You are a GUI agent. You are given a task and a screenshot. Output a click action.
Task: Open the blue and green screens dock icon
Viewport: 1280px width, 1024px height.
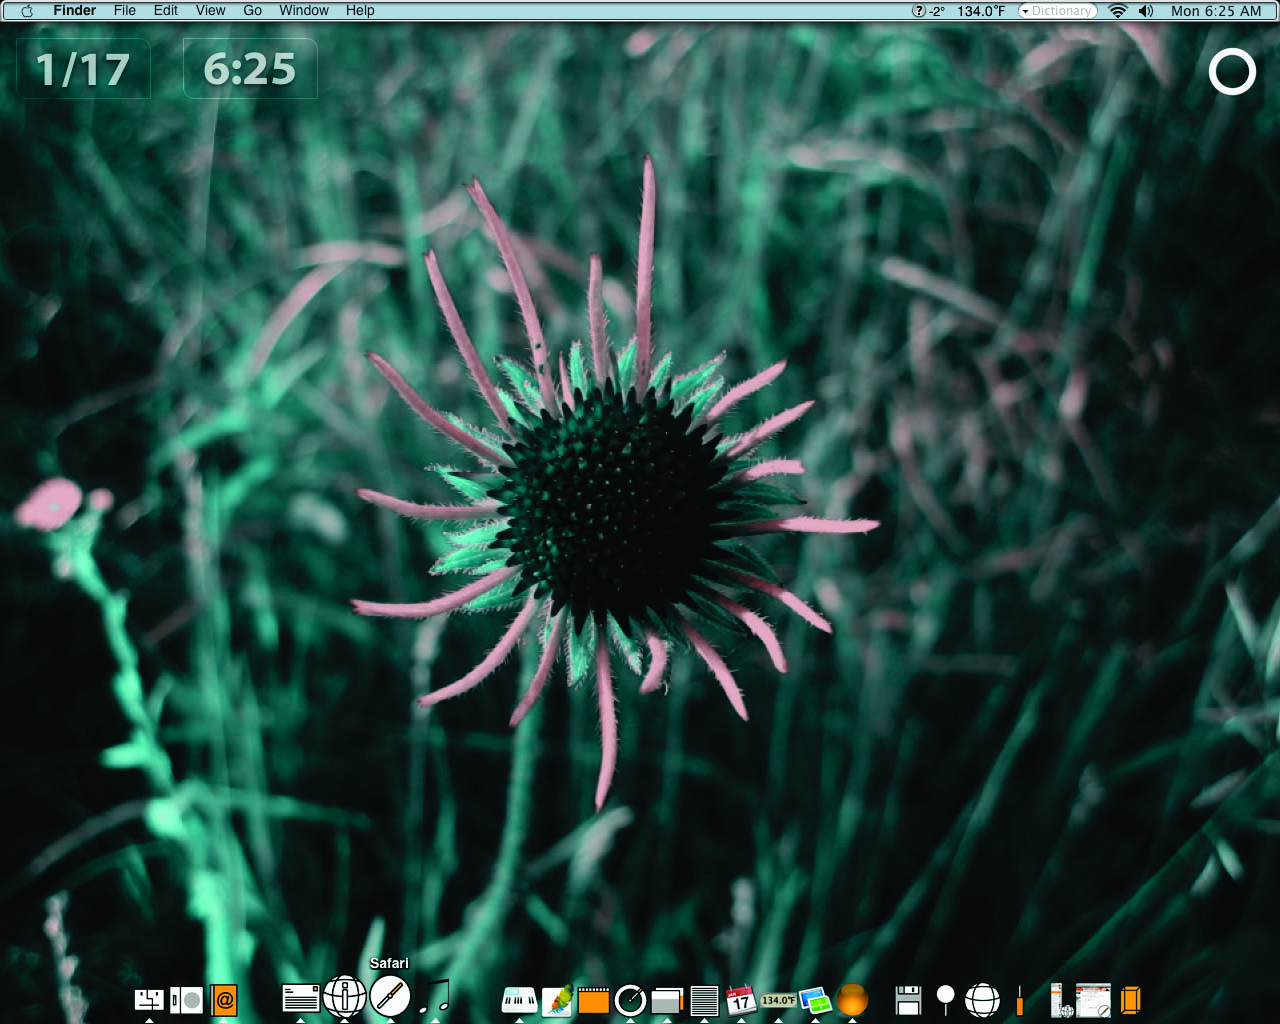(815, 999)
